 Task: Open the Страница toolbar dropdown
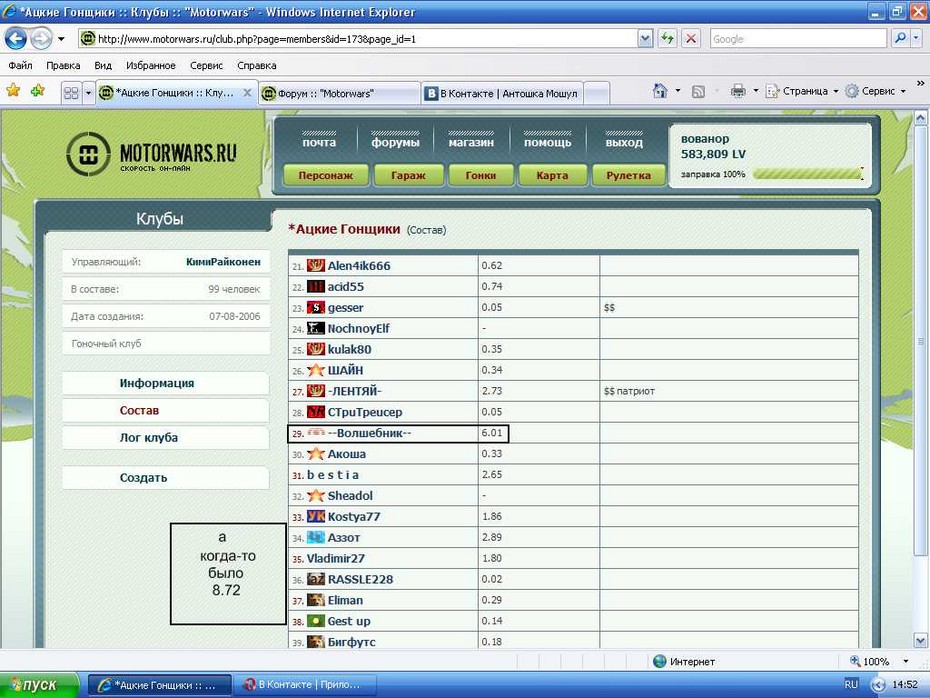(x=802, y=91)
